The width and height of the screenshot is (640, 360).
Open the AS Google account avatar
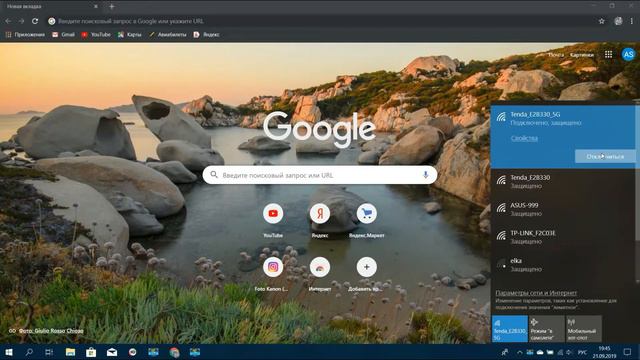[628, 54]
